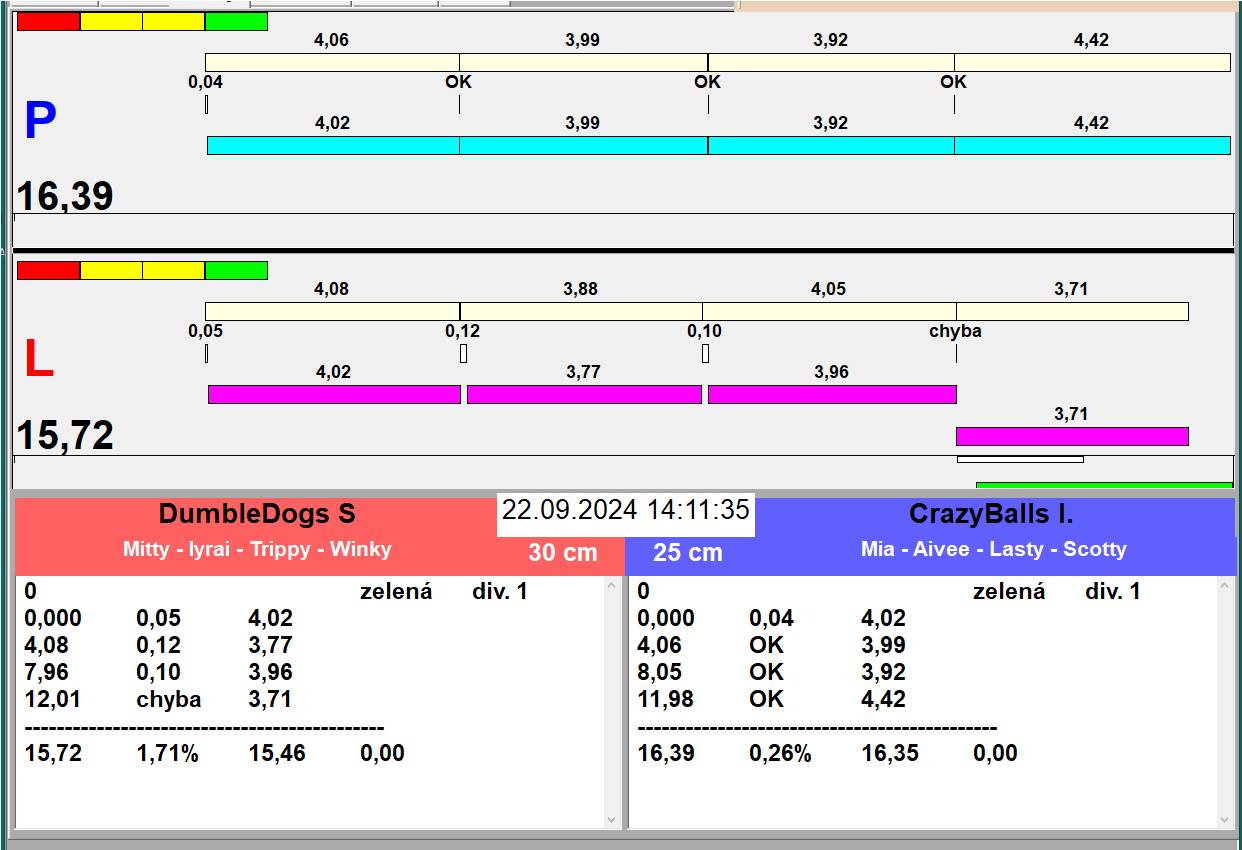Screen dimensions: 1242x850
Task: Click 12,01 in the DumbleDogs results list
Action: coord(53,699)
